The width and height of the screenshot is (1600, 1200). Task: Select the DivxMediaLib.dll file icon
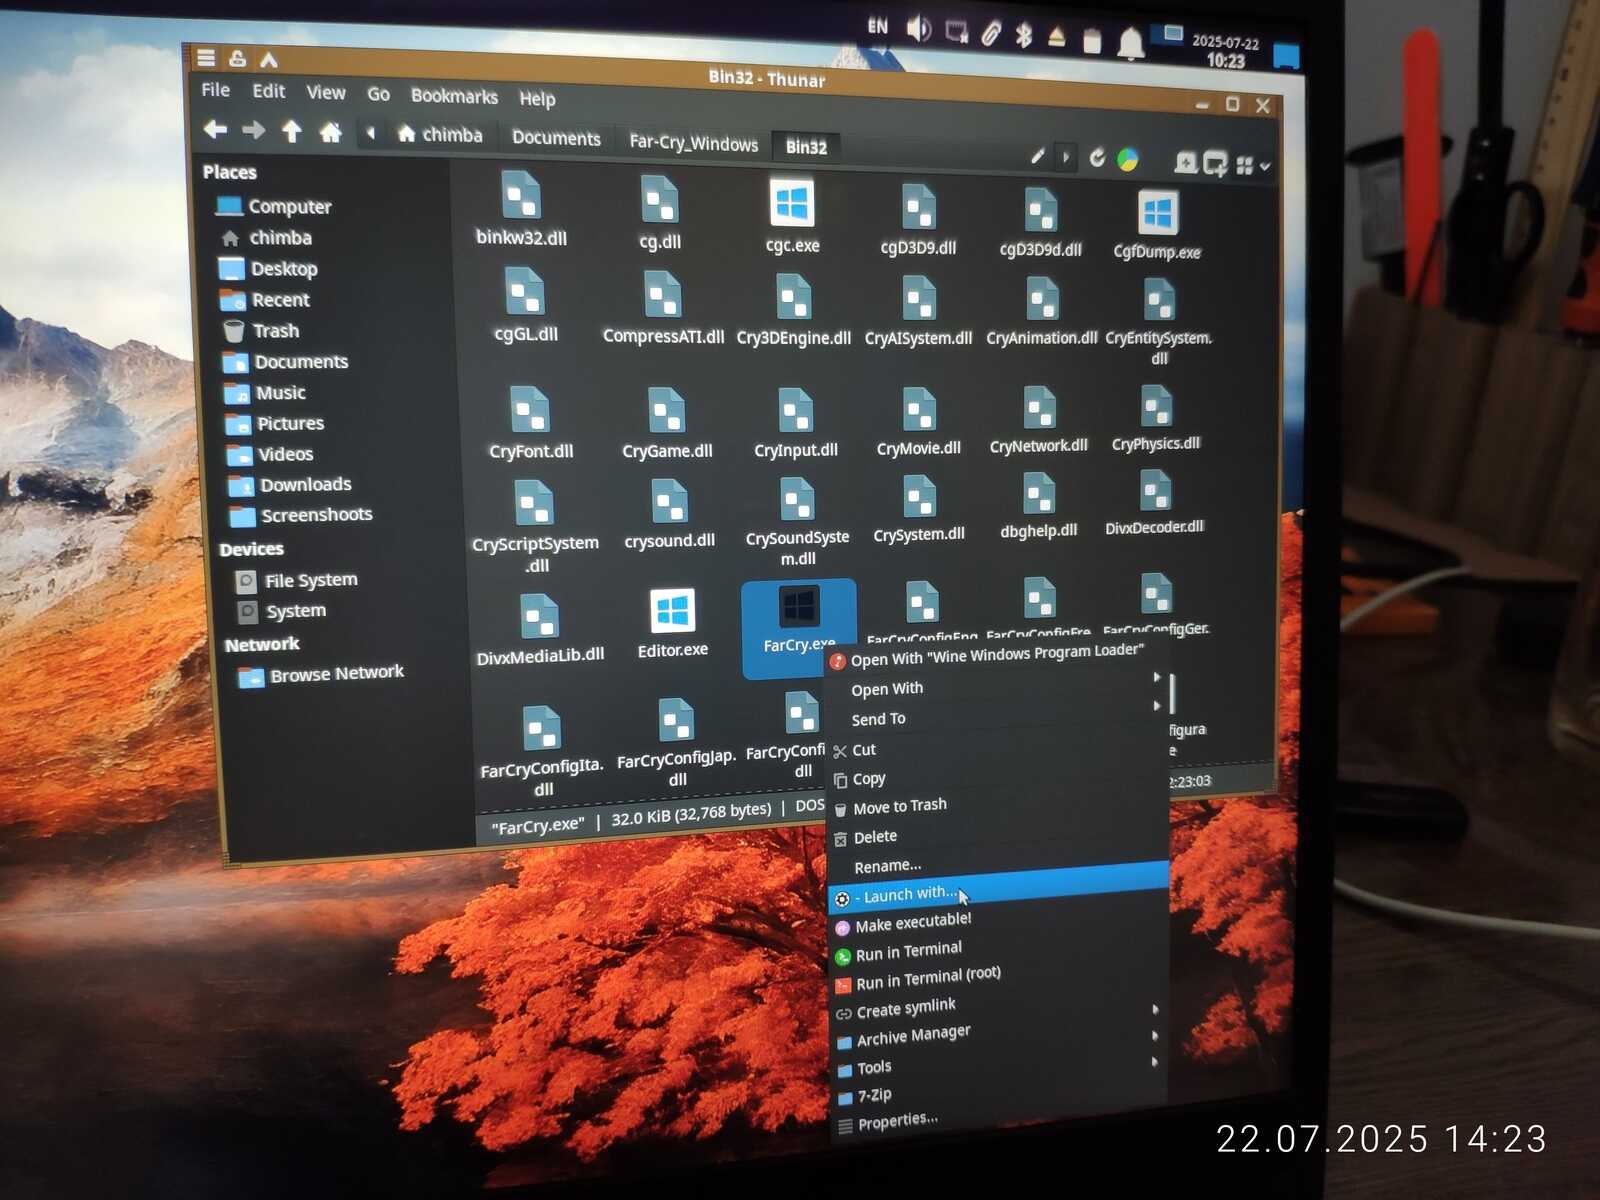click(x=540, y=617)
